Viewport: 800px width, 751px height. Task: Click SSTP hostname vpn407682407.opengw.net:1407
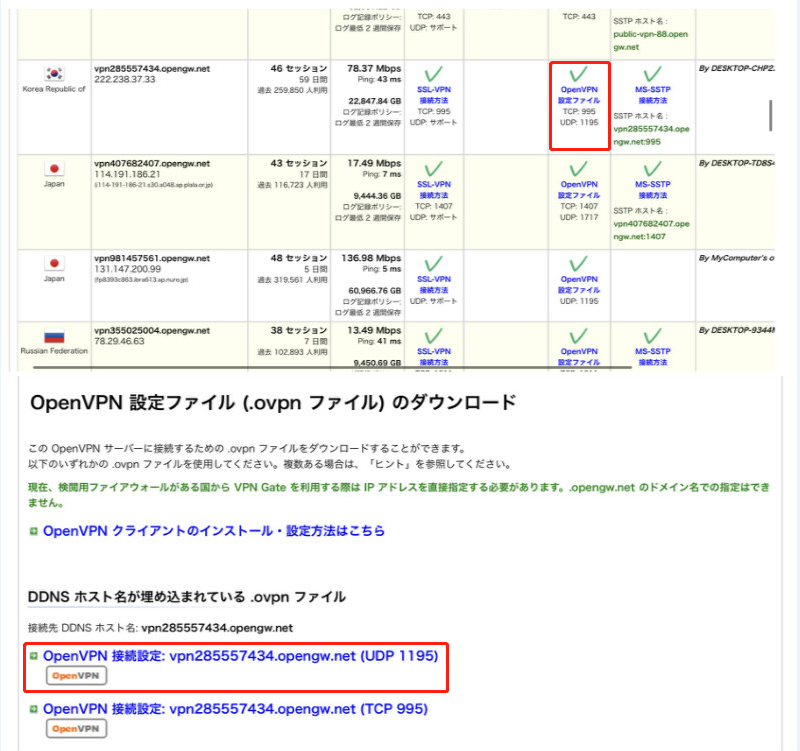652,230
